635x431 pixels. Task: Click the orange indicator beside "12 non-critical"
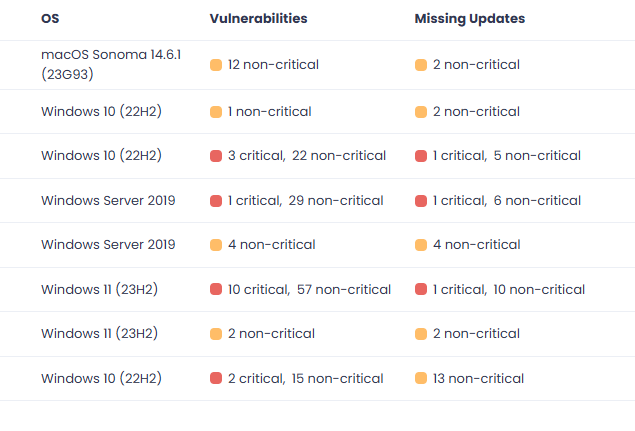click(215, 65)
